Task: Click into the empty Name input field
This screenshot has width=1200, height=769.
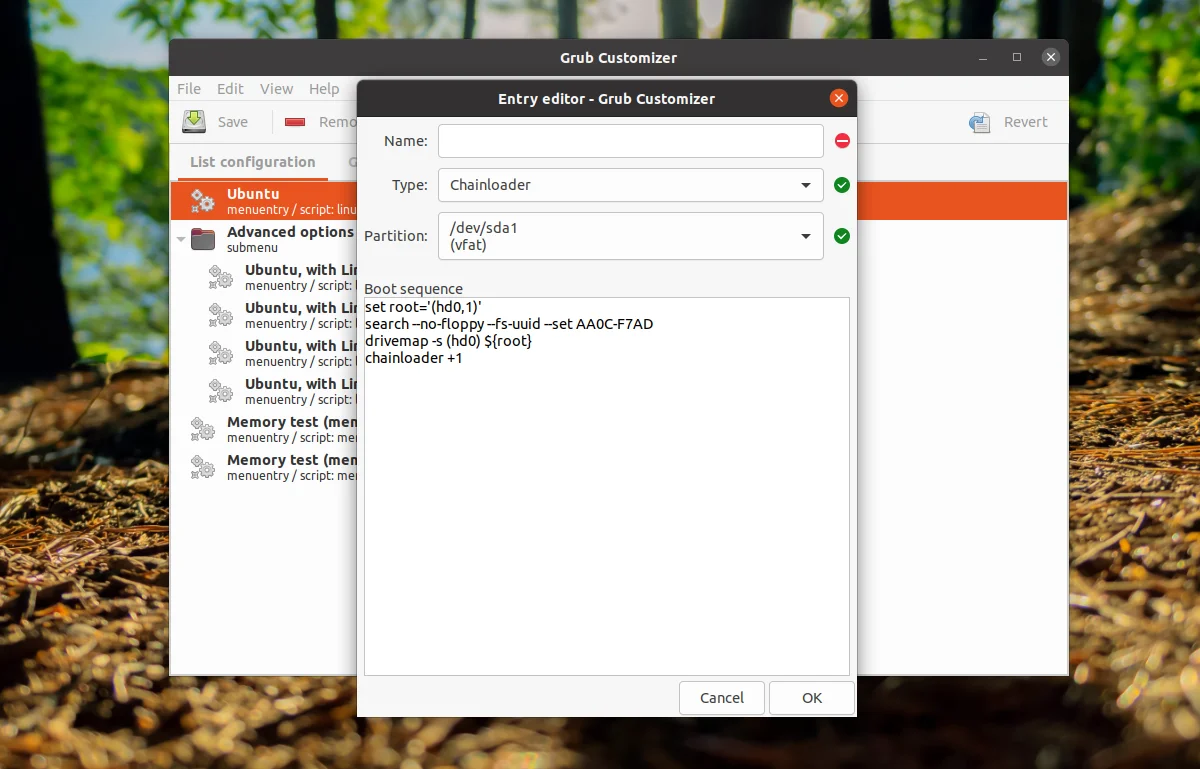Action: coord(631,141)
